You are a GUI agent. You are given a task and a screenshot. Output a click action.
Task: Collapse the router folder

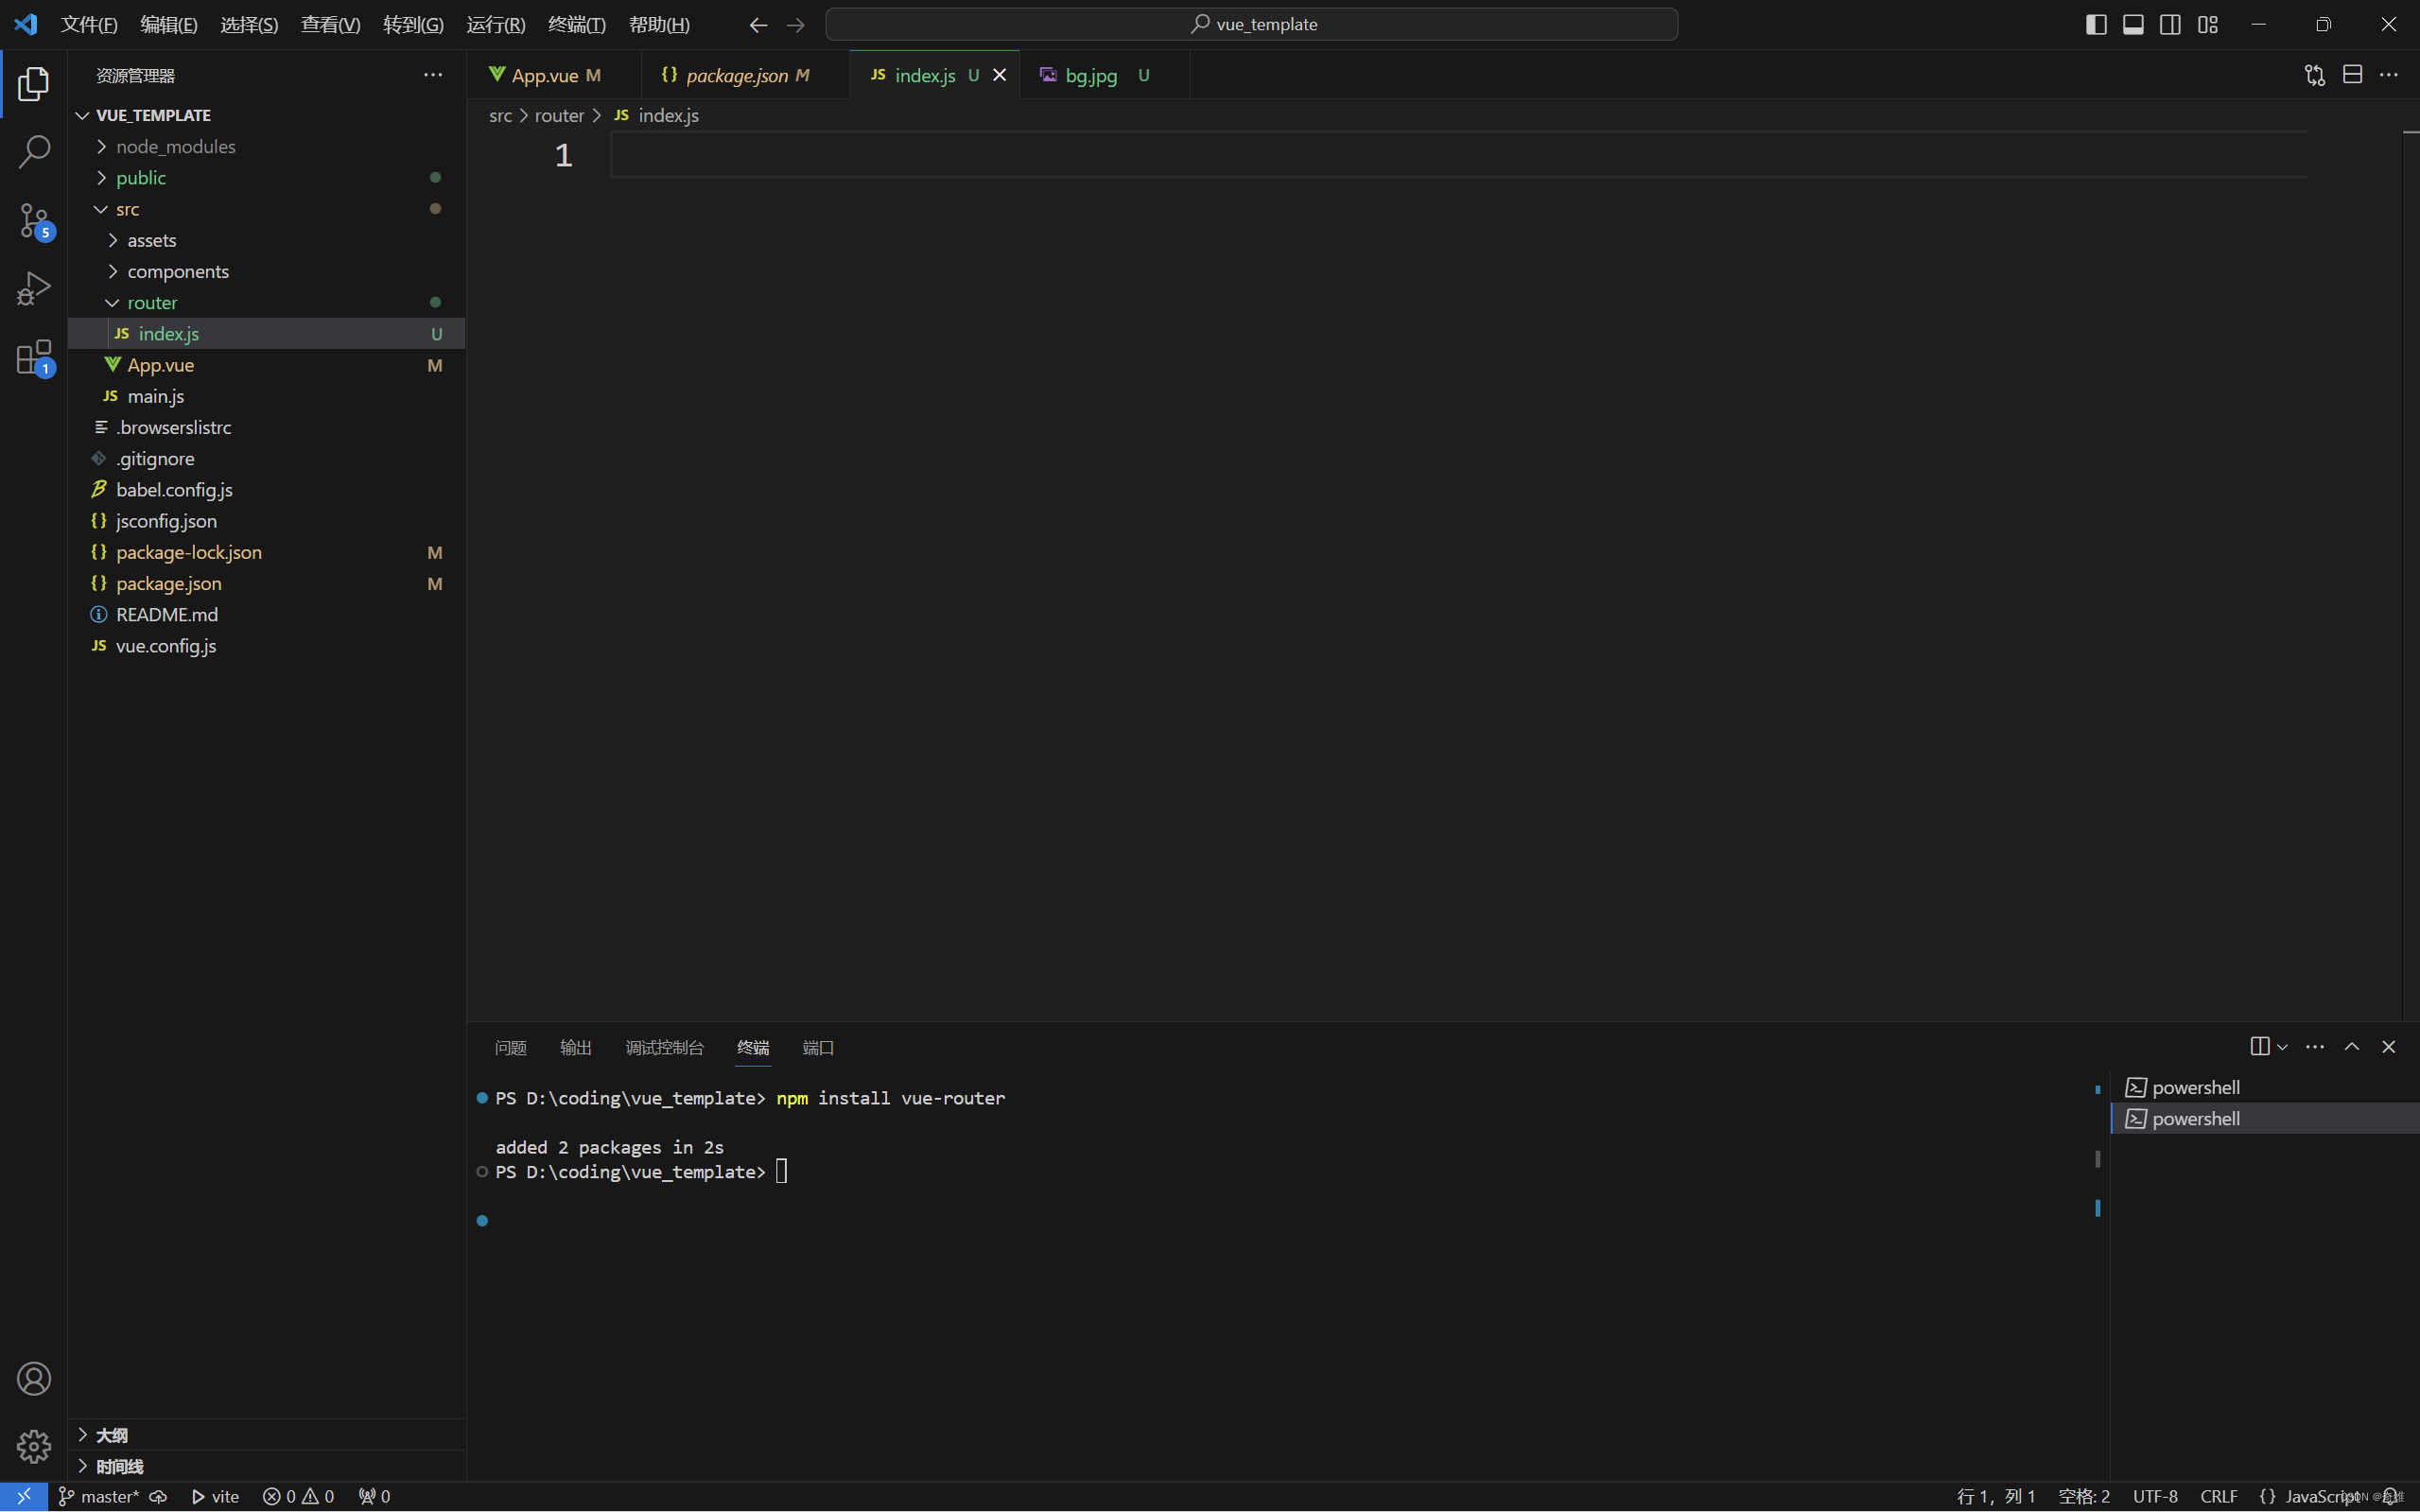(x=151, y=302)
